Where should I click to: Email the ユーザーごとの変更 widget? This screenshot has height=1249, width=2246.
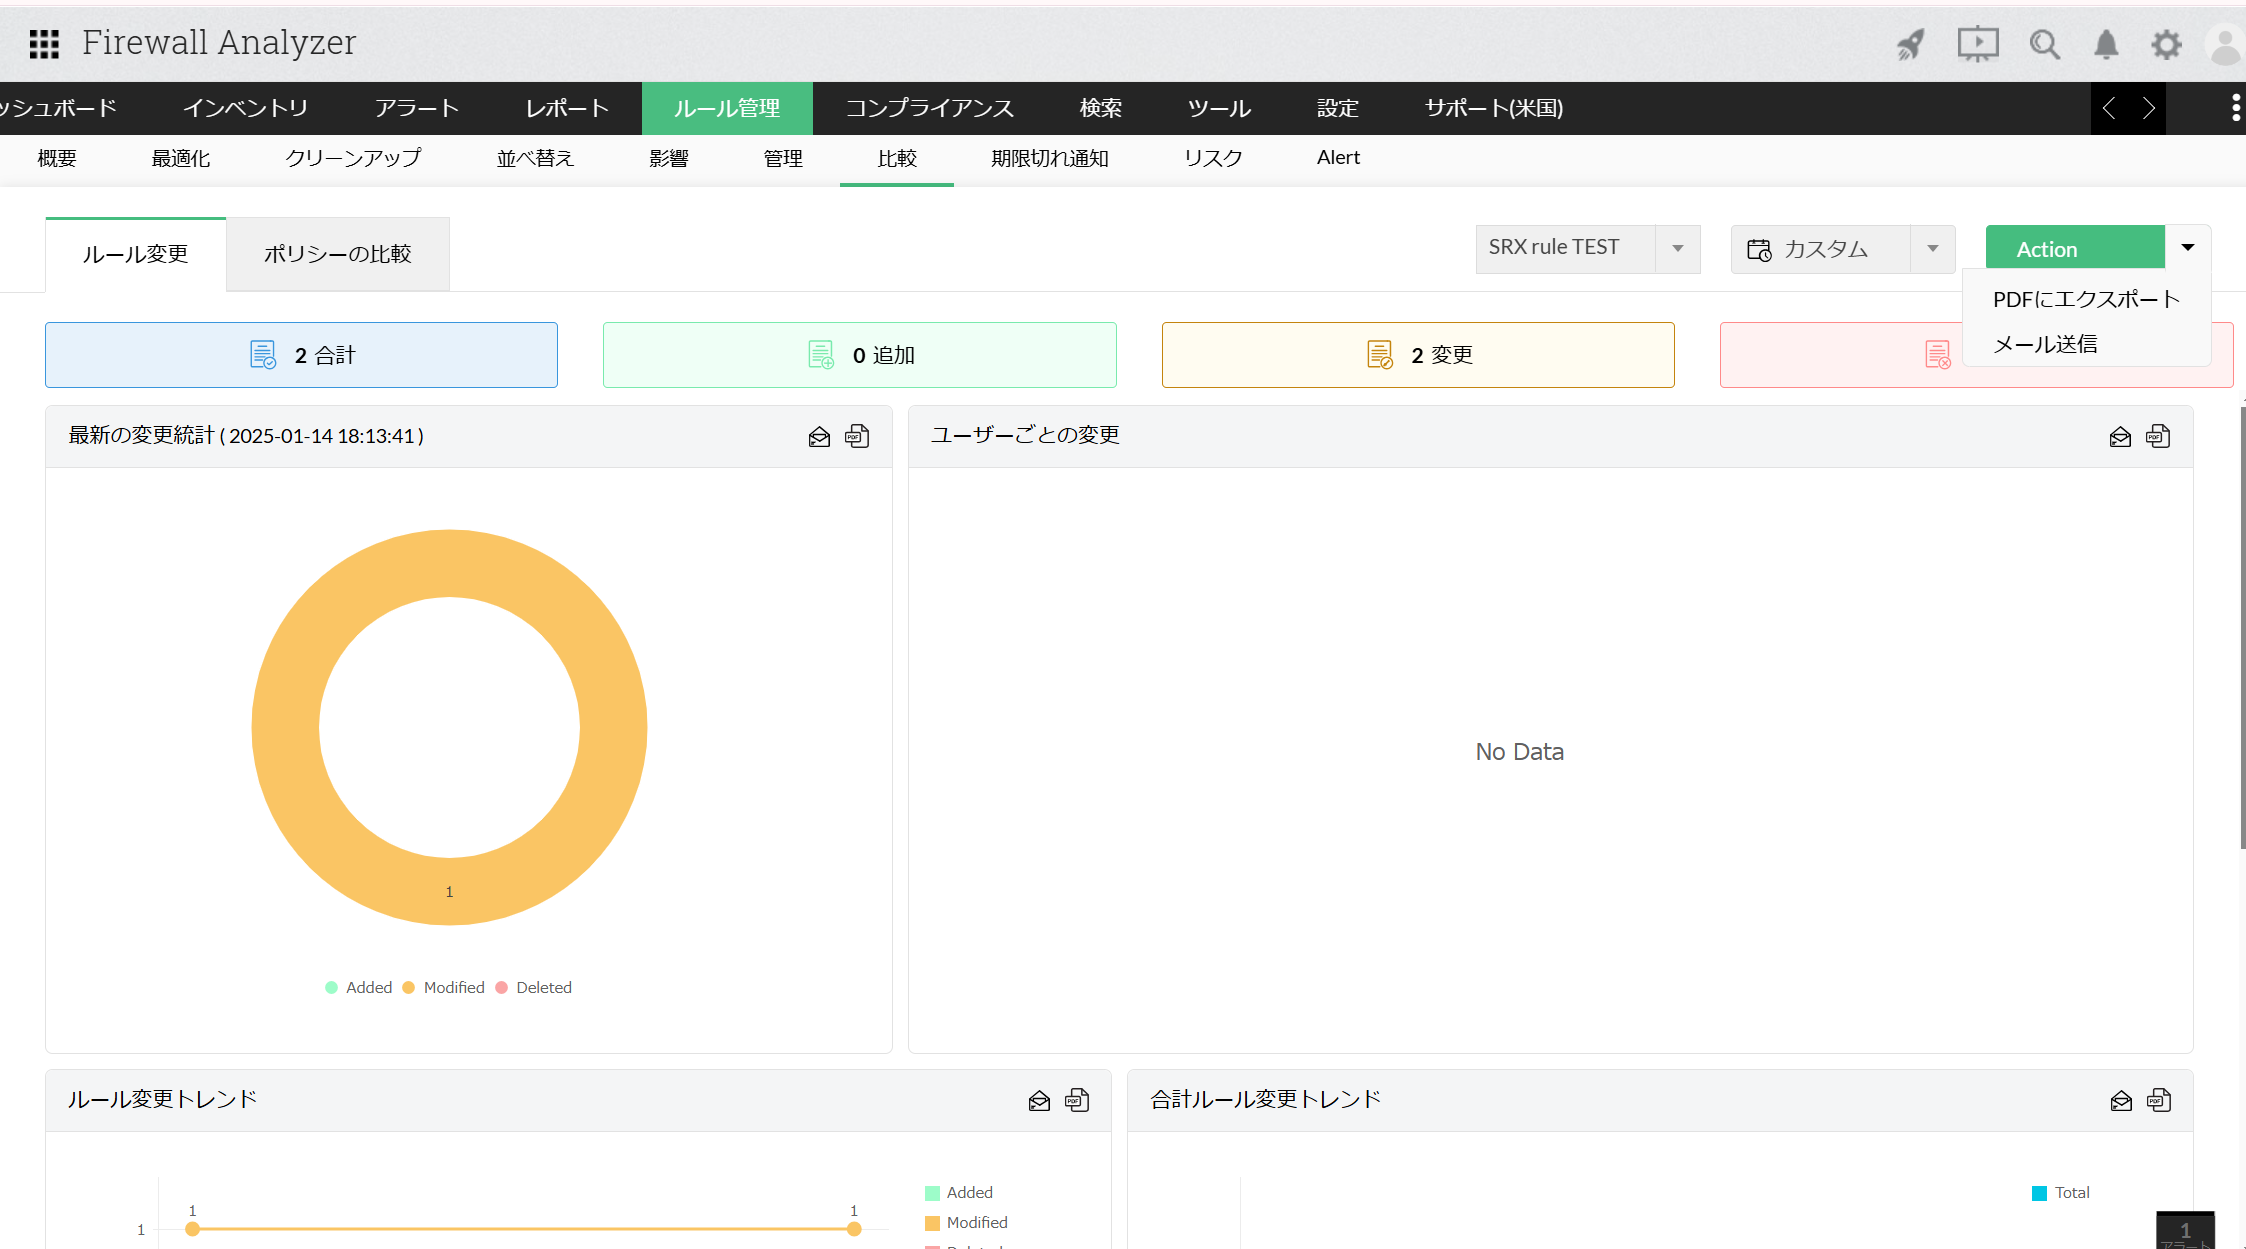click(x=2120, y=436)
